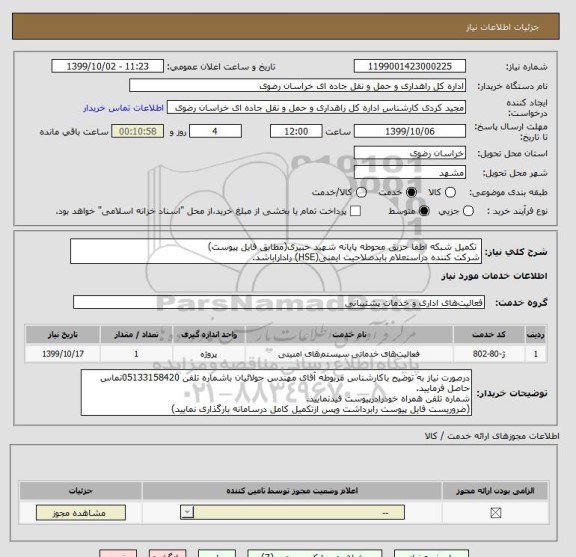Click the date cell 1399/10/17

click(63, 354)
